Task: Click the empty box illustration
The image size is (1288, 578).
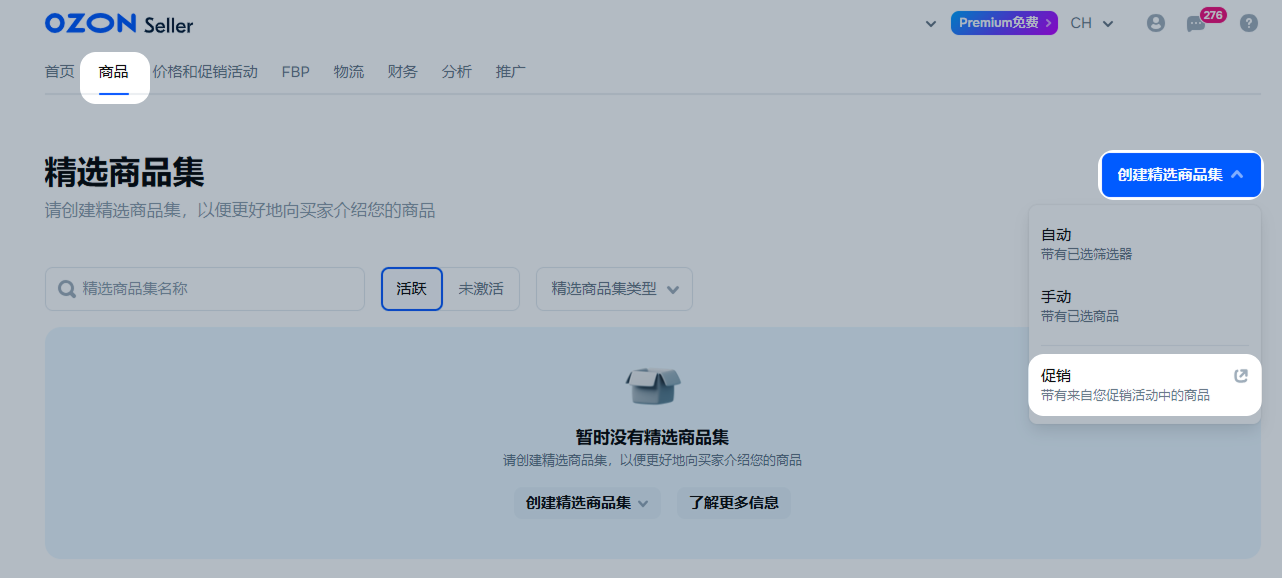Action: click(652, 387)
